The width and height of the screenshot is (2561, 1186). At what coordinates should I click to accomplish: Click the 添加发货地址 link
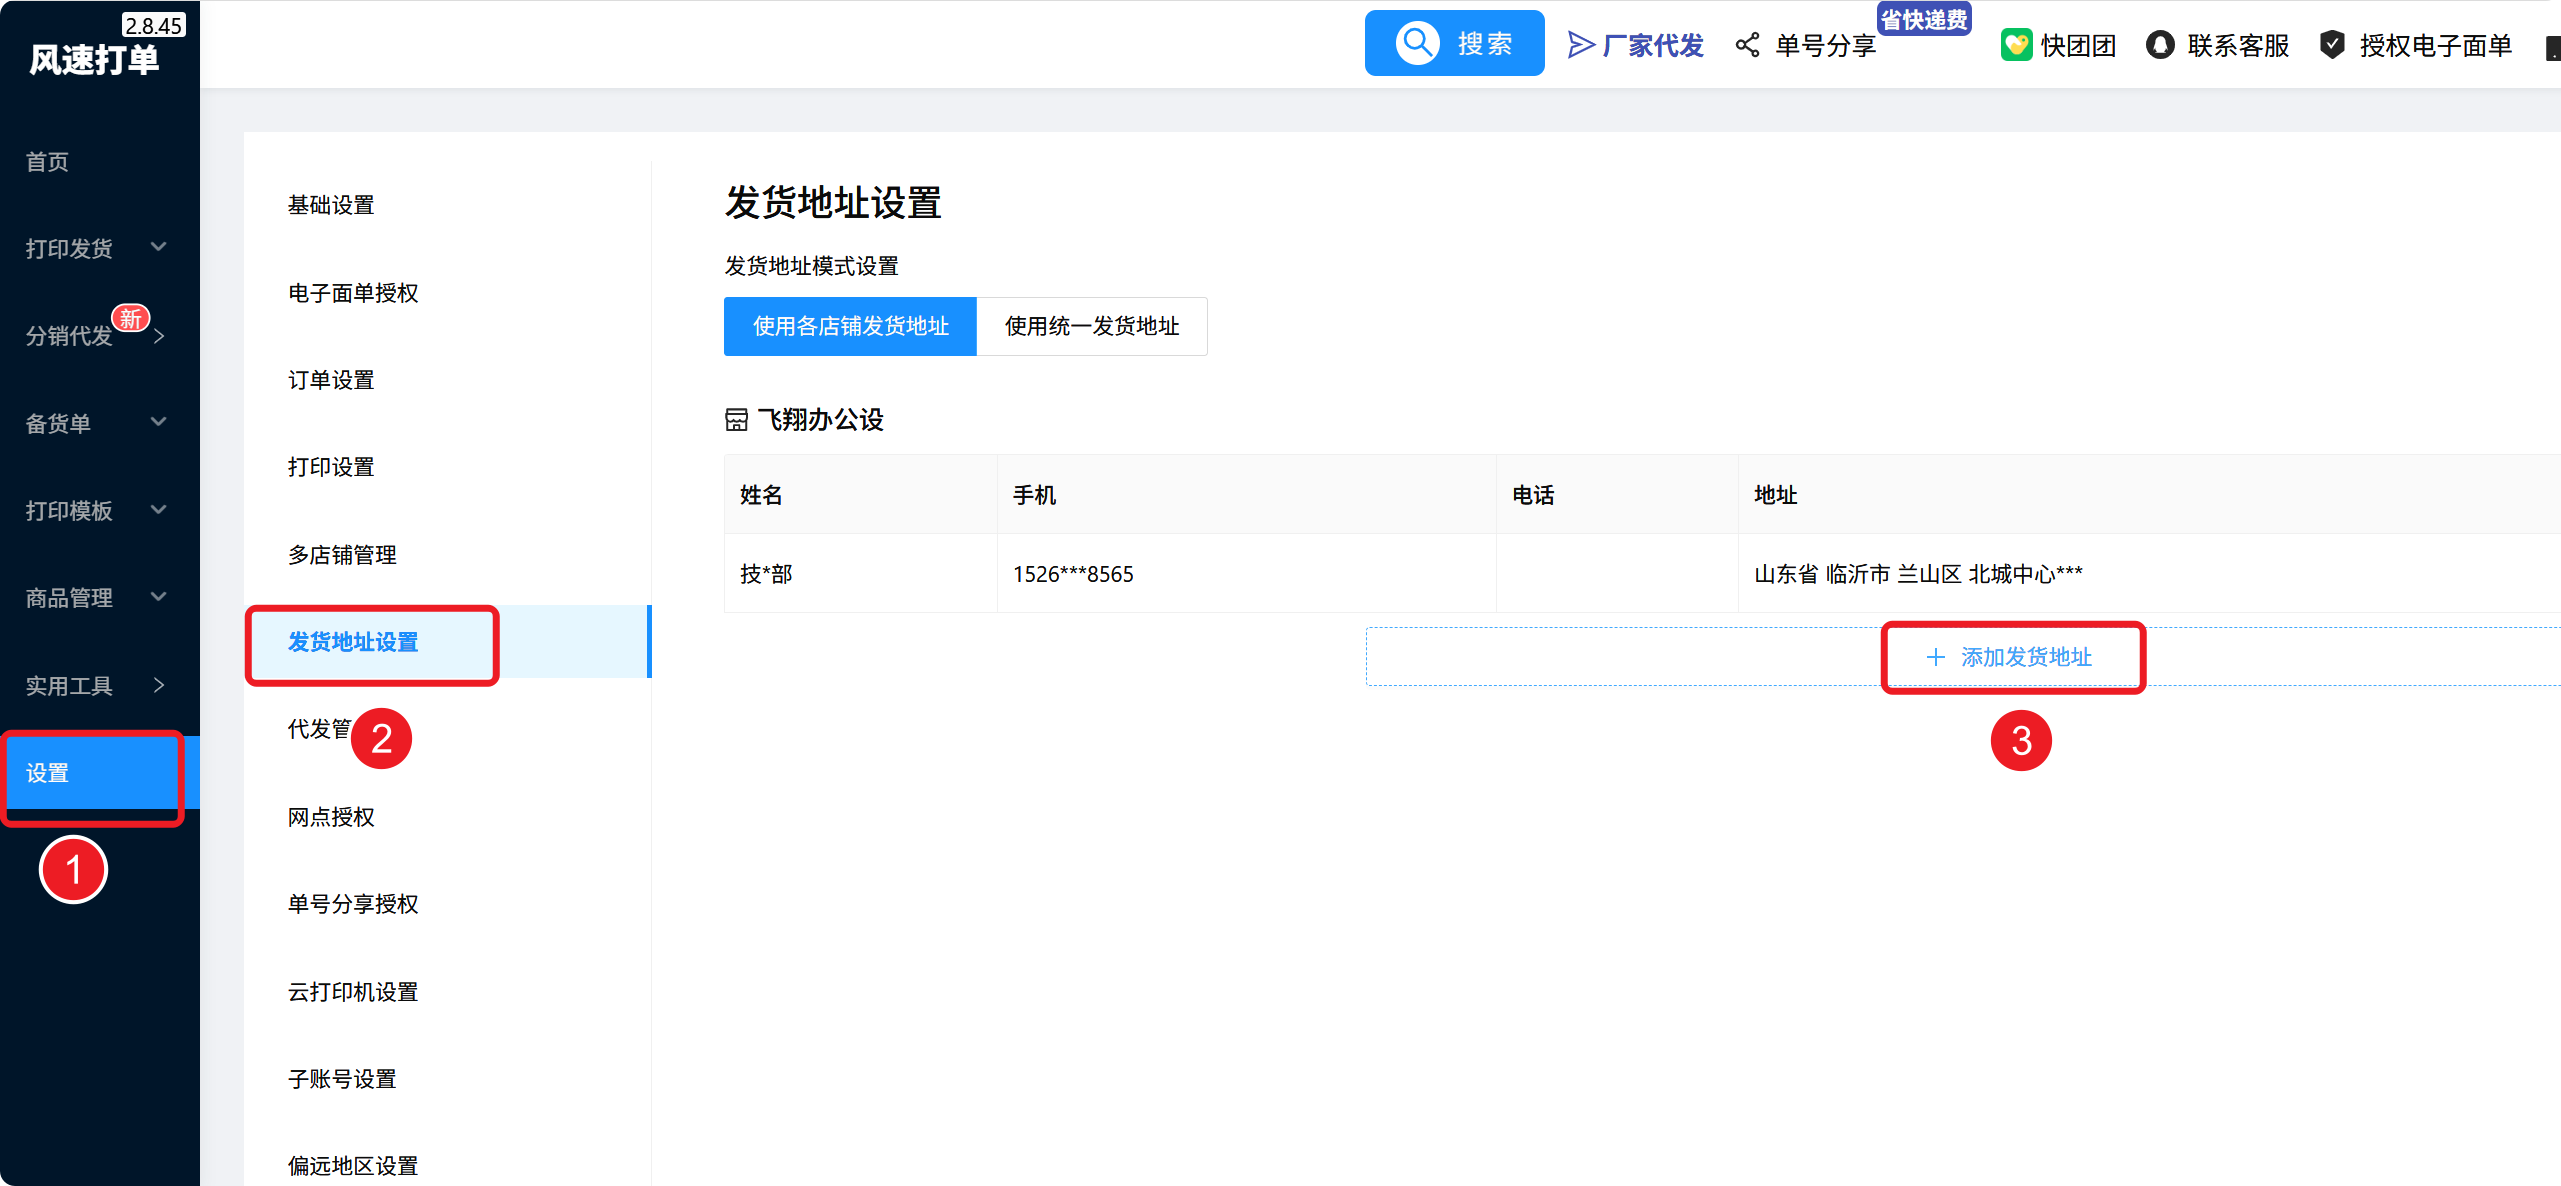coord(2026,657)
